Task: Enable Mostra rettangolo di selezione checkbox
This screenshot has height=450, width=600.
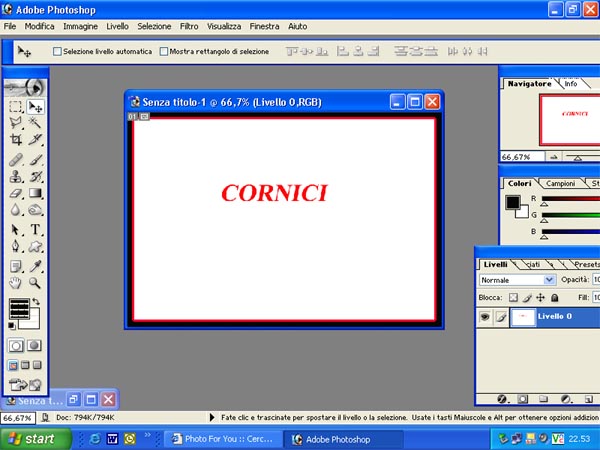Action: (164, 51)
